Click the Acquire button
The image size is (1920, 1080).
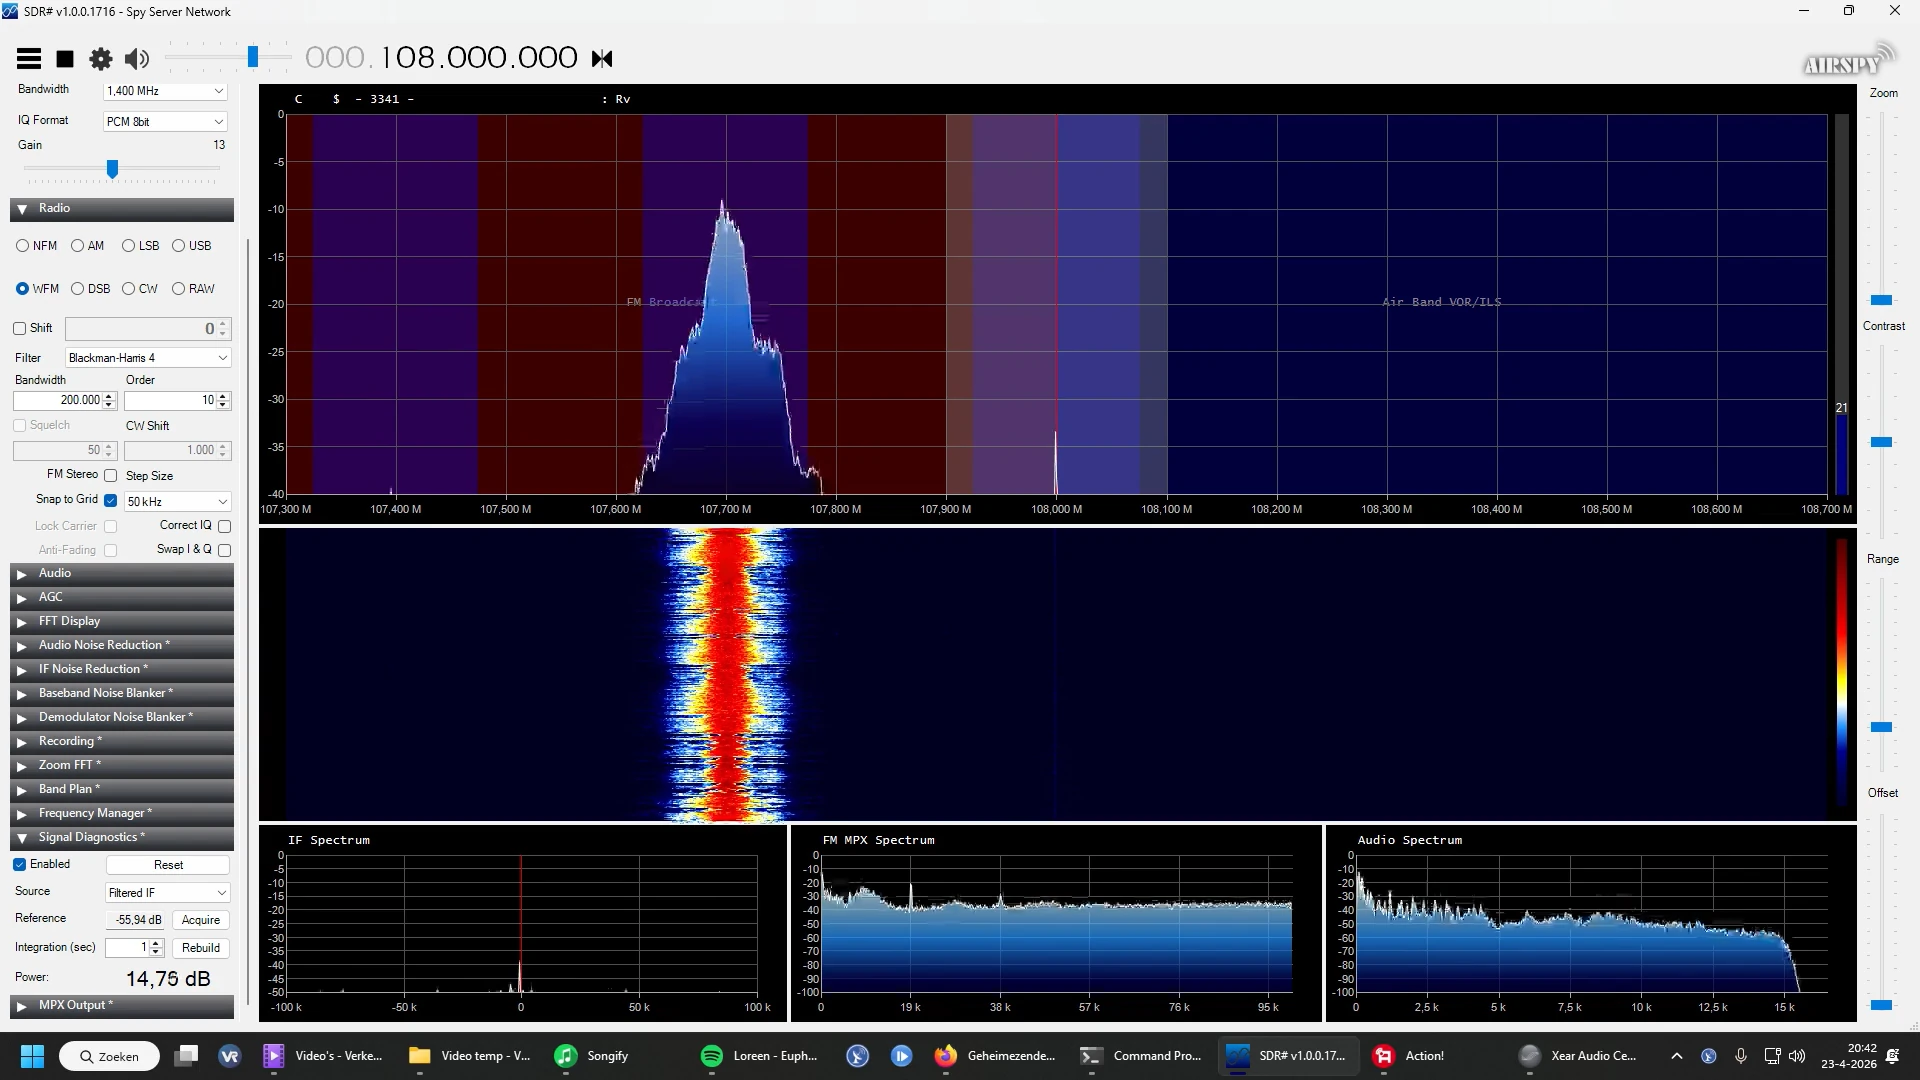[x=201, y=920]
